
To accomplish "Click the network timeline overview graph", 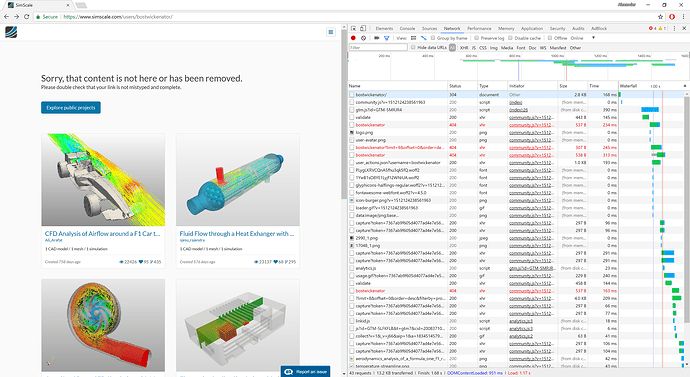I will pyautogui.click(x=518, y=66).
